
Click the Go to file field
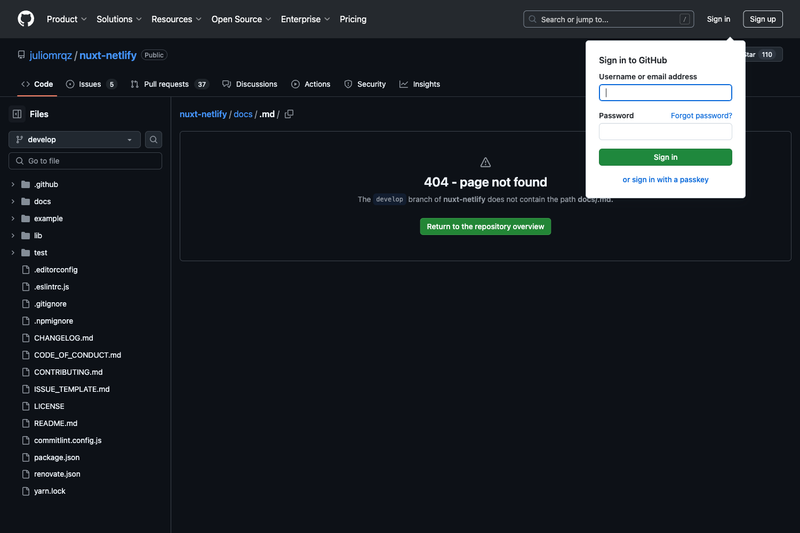pos(85,161)
